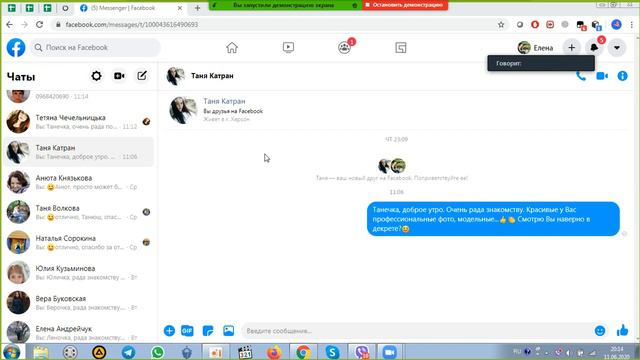
Task: Open Facebook home via the logo
Action: pyautogui.click(x=16, y=48)
